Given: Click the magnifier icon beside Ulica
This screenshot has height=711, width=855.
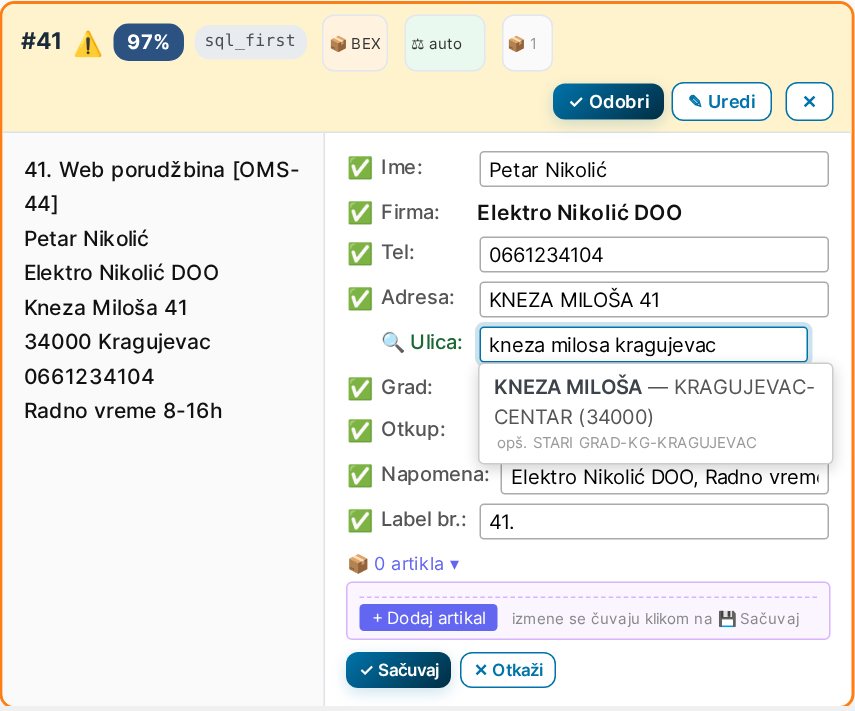Looking at the screenshot, I should pyautogui.click(x=393, y=342).
